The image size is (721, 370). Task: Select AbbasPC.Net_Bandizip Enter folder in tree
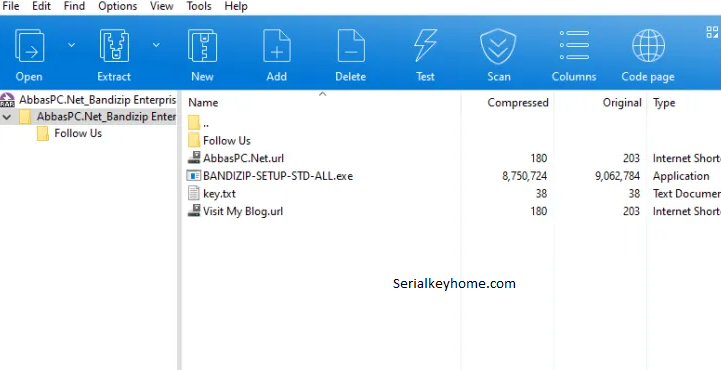pos(106,117)
